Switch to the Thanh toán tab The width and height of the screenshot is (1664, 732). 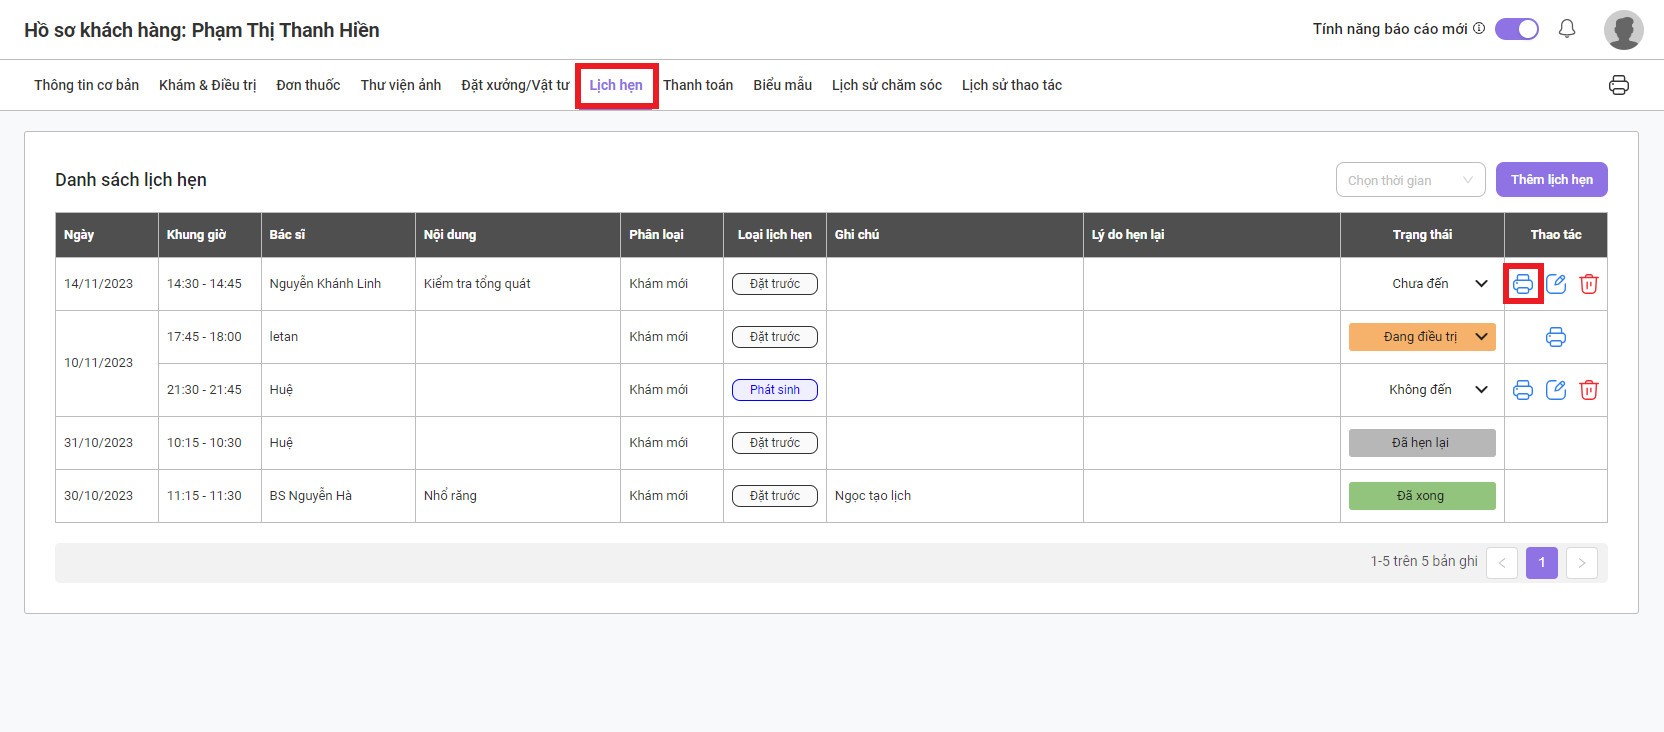coord(697,85)
